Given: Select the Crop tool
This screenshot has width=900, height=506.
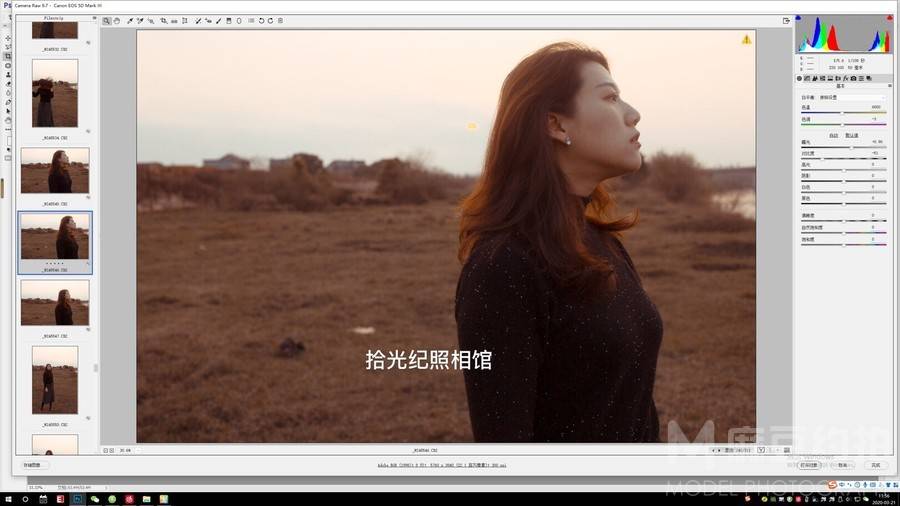Looking at the screenshot, I should tap(164, 21).
